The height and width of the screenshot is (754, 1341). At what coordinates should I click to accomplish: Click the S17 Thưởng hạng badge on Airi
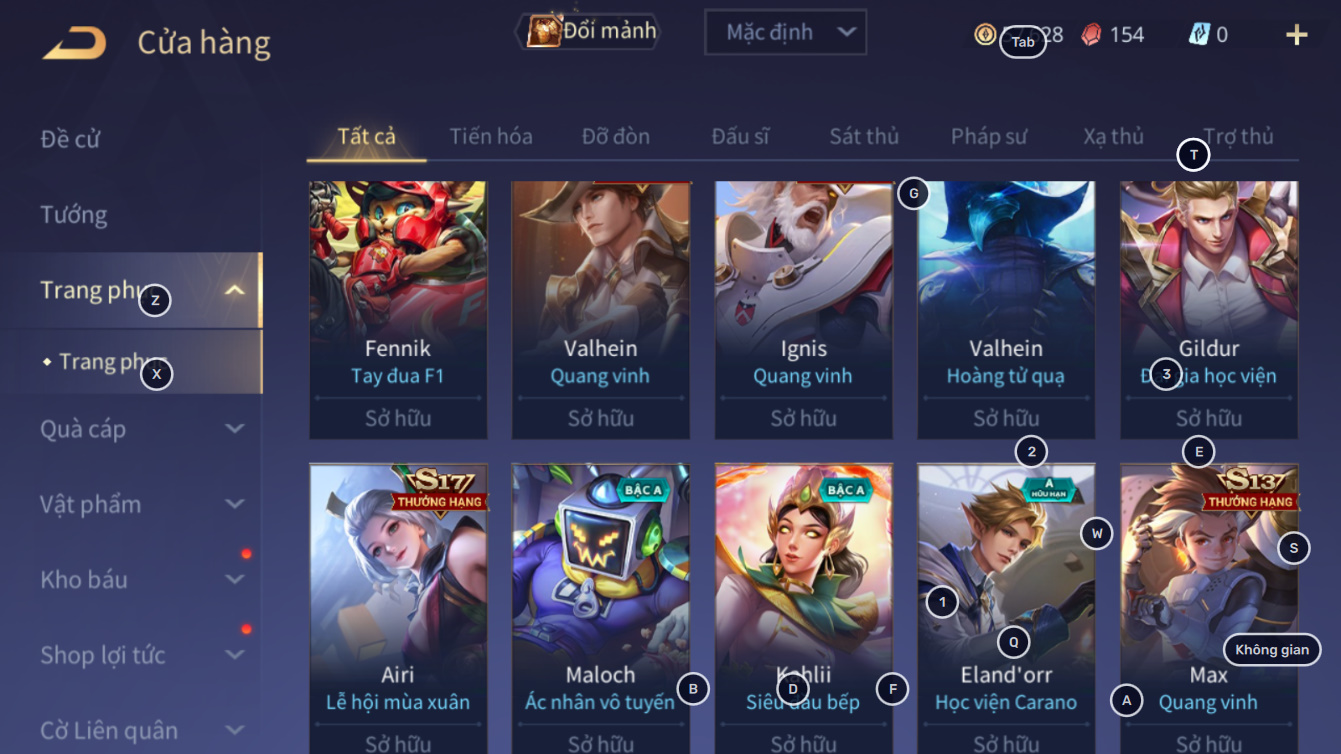point(439,488)
